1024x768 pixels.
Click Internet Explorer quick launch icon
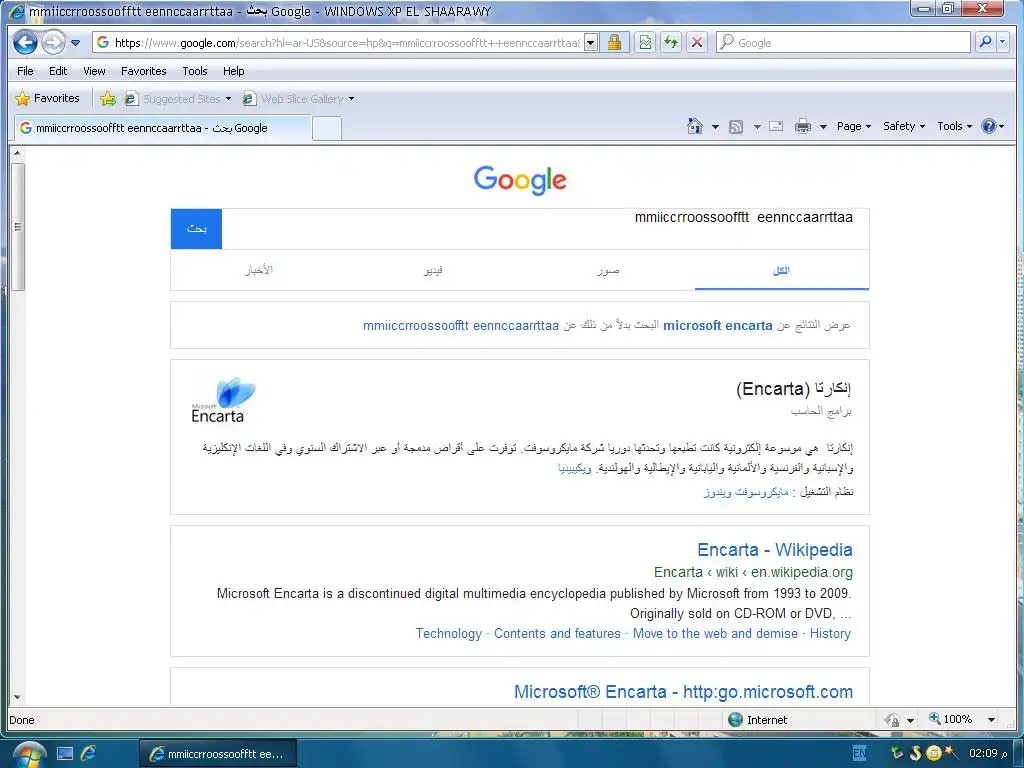pyautogui.click(x=88, y=754)
